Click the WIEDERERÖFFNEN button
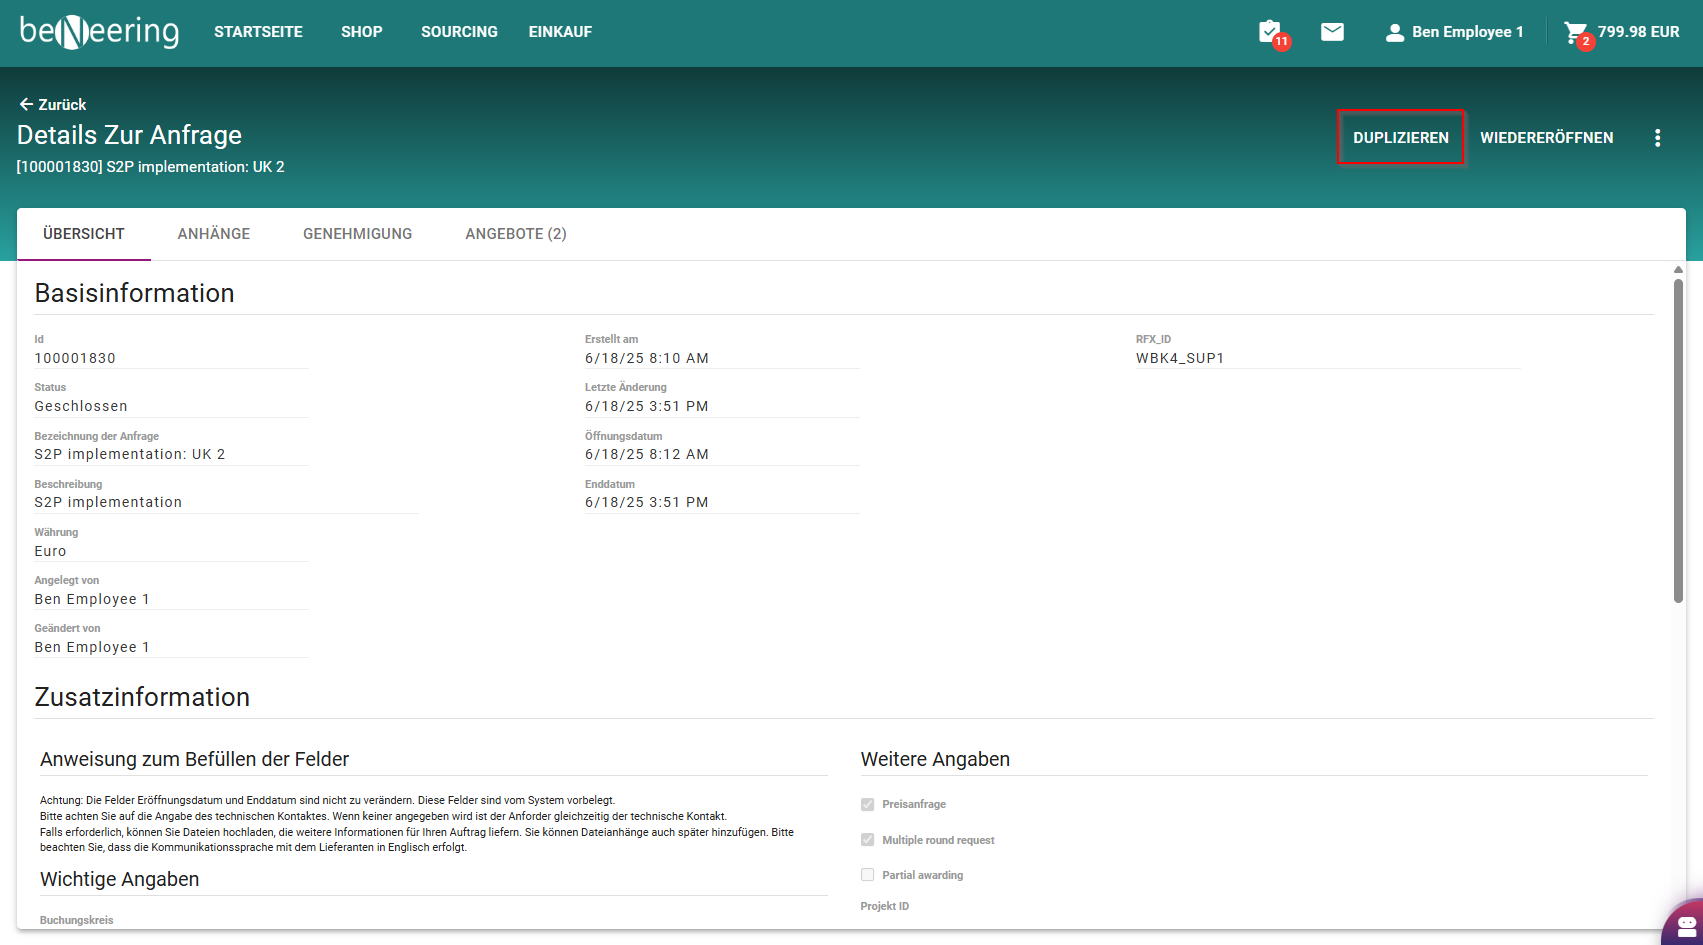1703x945 pixels. [1546, 138]
